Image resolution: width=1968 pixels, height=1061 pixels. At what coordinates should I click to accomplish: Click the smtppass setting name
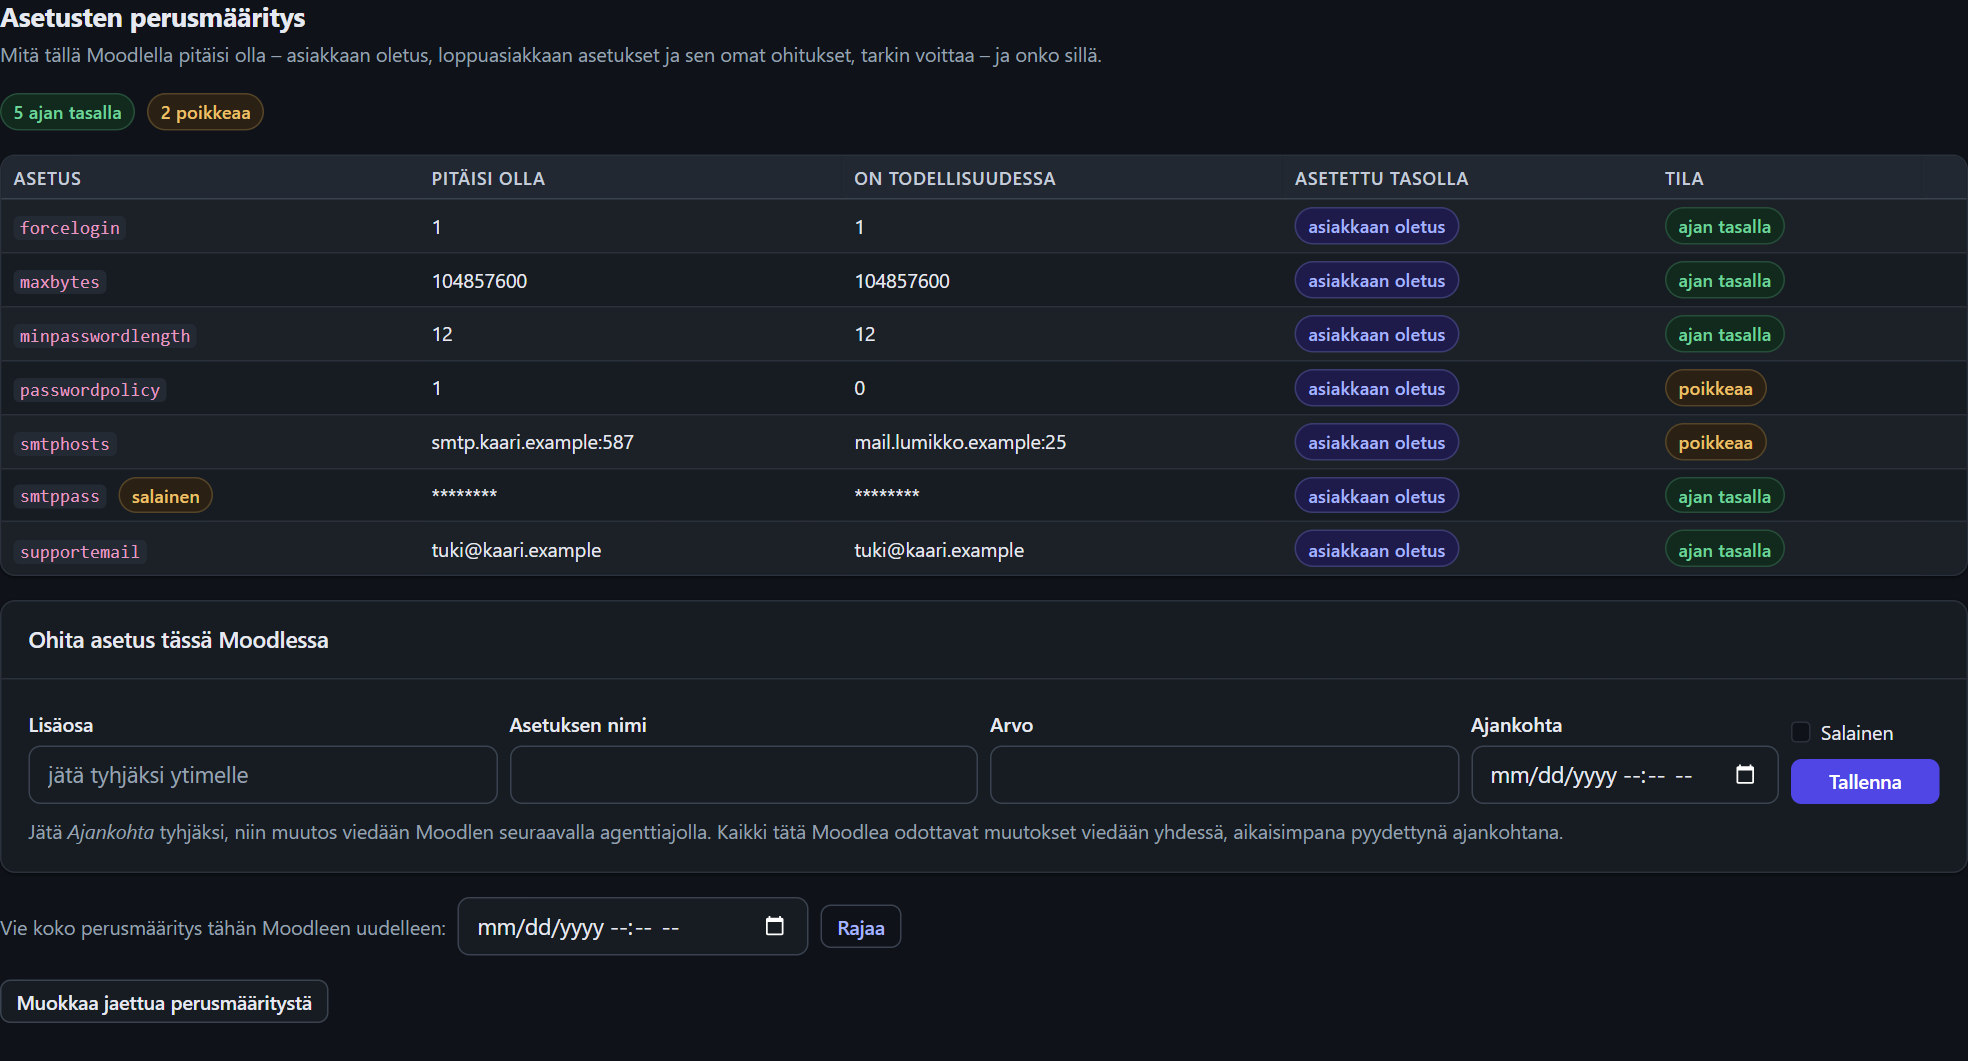coord(60,496)
